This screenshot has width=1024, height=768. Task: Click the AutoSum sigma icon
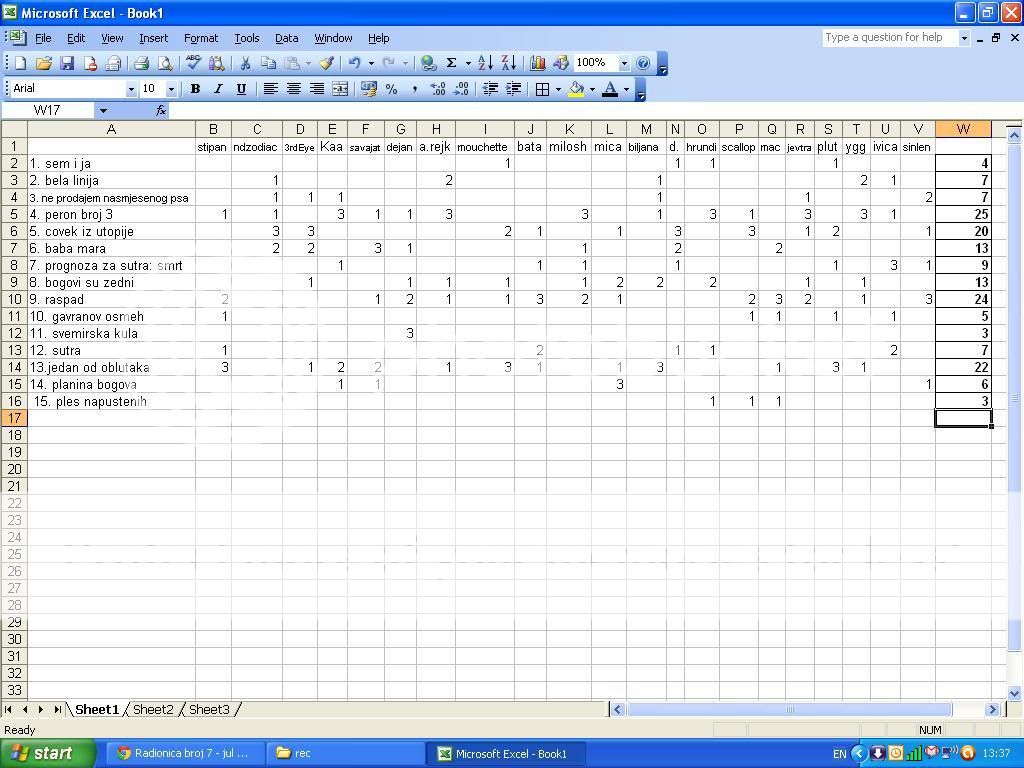tap(451, 63)
